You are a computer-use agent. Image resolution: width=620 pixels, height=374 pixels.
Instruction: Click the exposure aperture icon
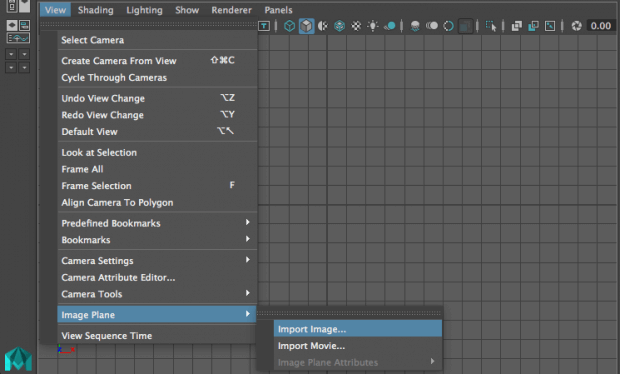click(x=577, y=26)
